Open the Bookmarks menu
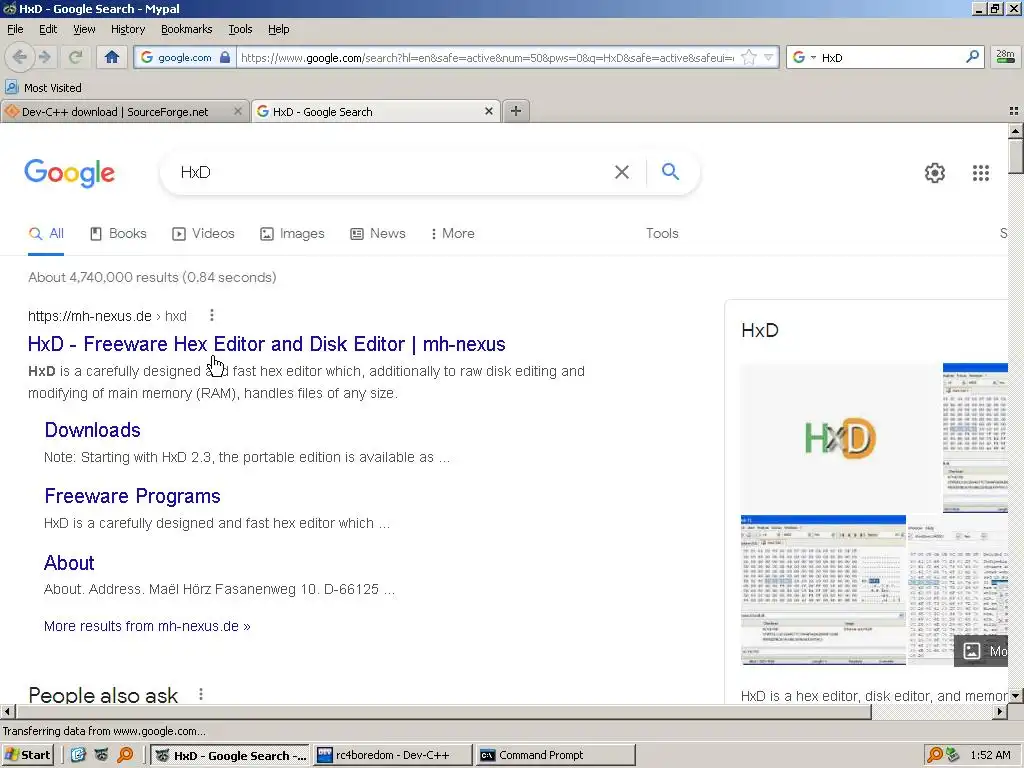The height and width of the screenshot is (768, 1024). 187,29
